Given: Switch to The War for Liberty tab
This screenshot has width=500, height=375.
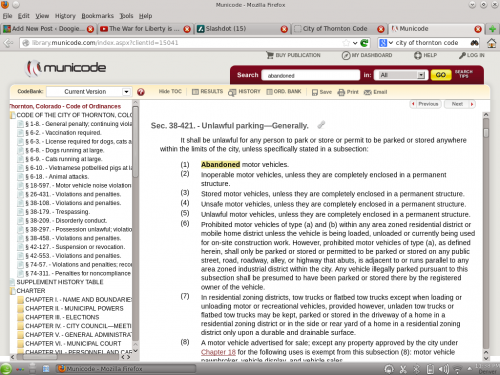Looking at the screenshot, I should pyautogui.click(x=145, y=29).
